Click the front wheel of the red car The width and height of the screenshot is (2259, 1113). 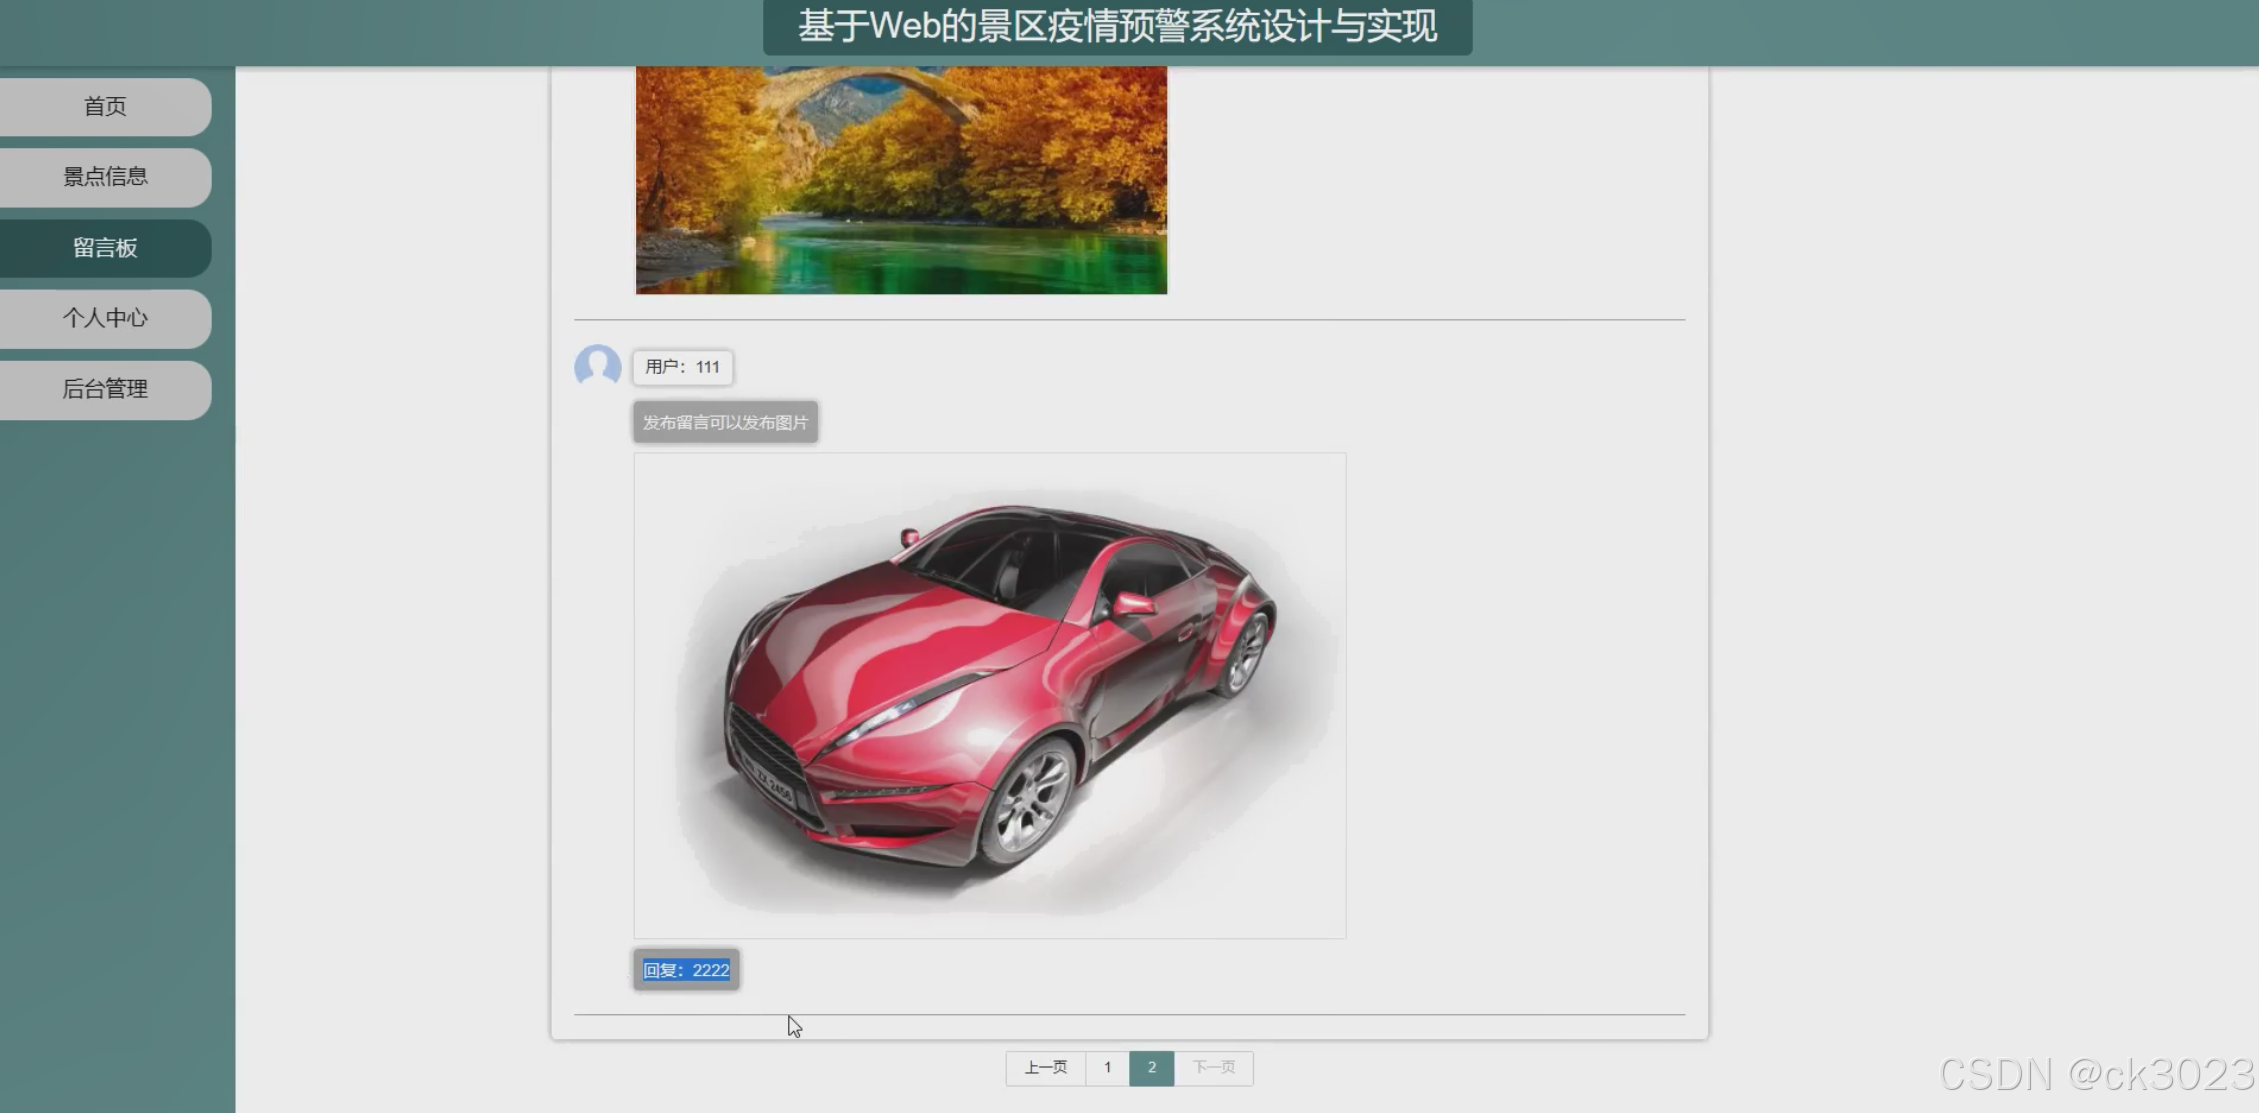pos(1032,800)
